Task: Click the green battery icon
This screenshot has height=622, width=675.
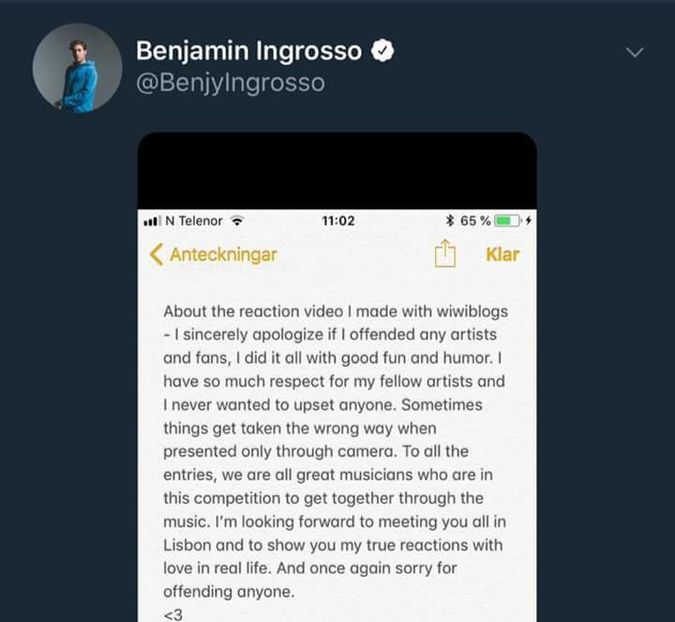Action: click(x=507, y=221)
